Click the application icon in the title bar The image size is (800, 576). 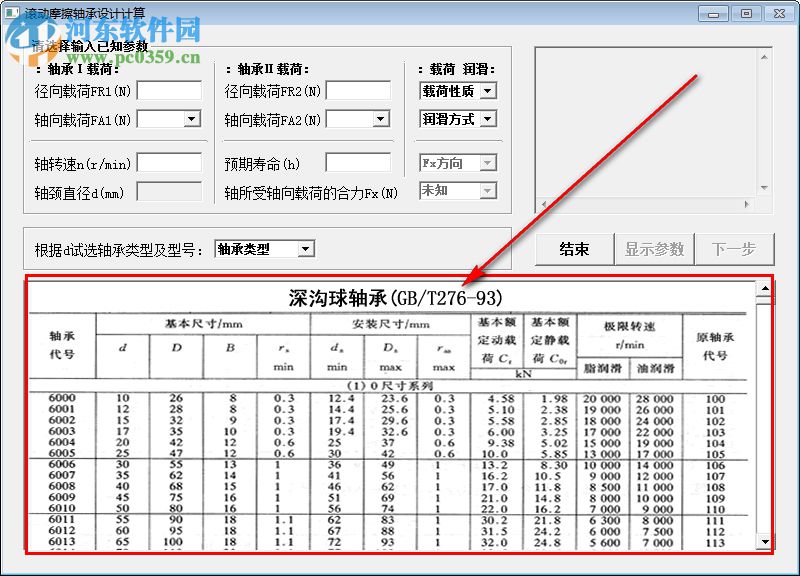pyautogui.click(x=14, y=12)
